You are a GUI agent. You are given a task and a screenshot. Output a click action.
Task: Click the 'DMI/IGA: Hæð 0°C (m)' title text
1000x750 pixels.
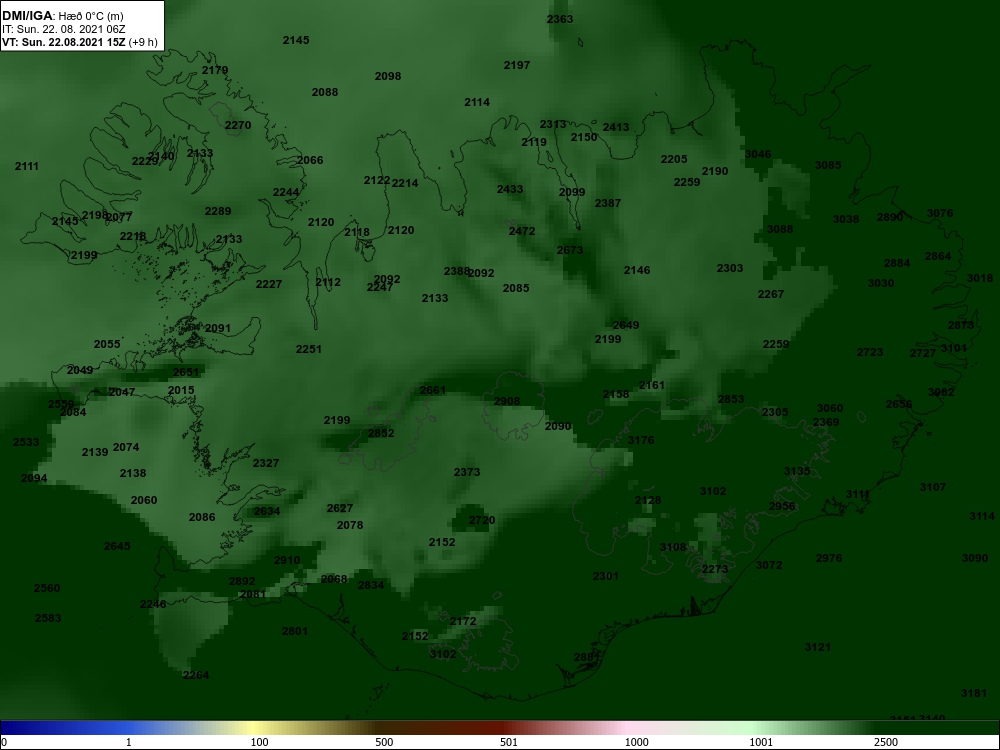click(x=62, y=17)
